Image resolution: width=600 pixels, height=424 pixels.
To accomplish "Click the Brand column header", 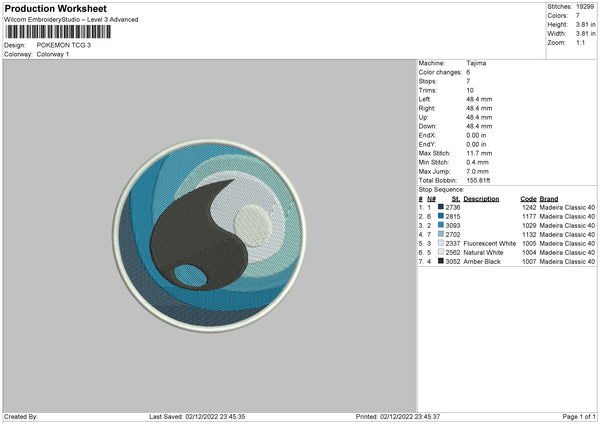I will tap(549, 199).
